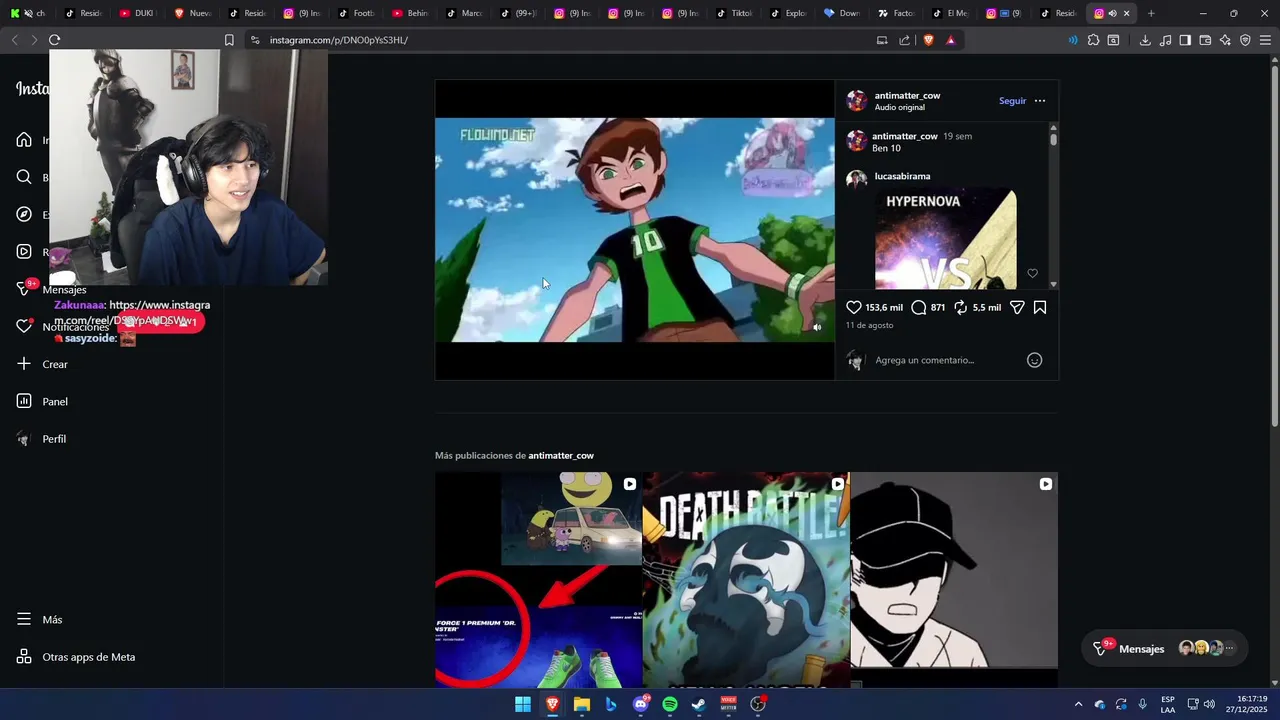Open Panel in Instagram sidebar

coord(43,401)
